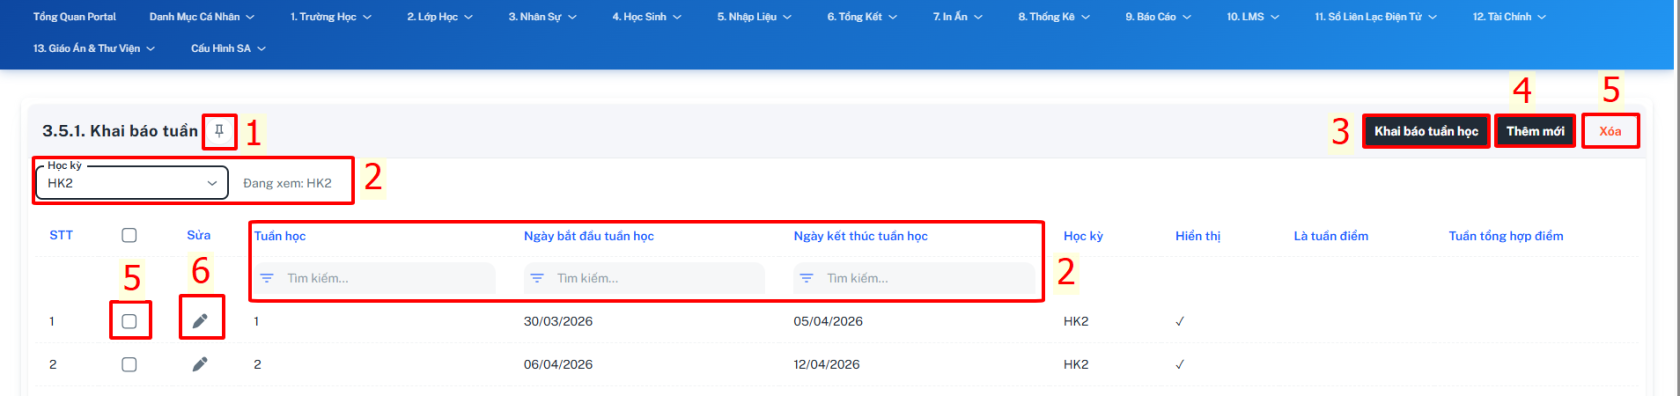Open Cấu Hình SA menu
The image size is (1680, 396).
tap(228, 48)
